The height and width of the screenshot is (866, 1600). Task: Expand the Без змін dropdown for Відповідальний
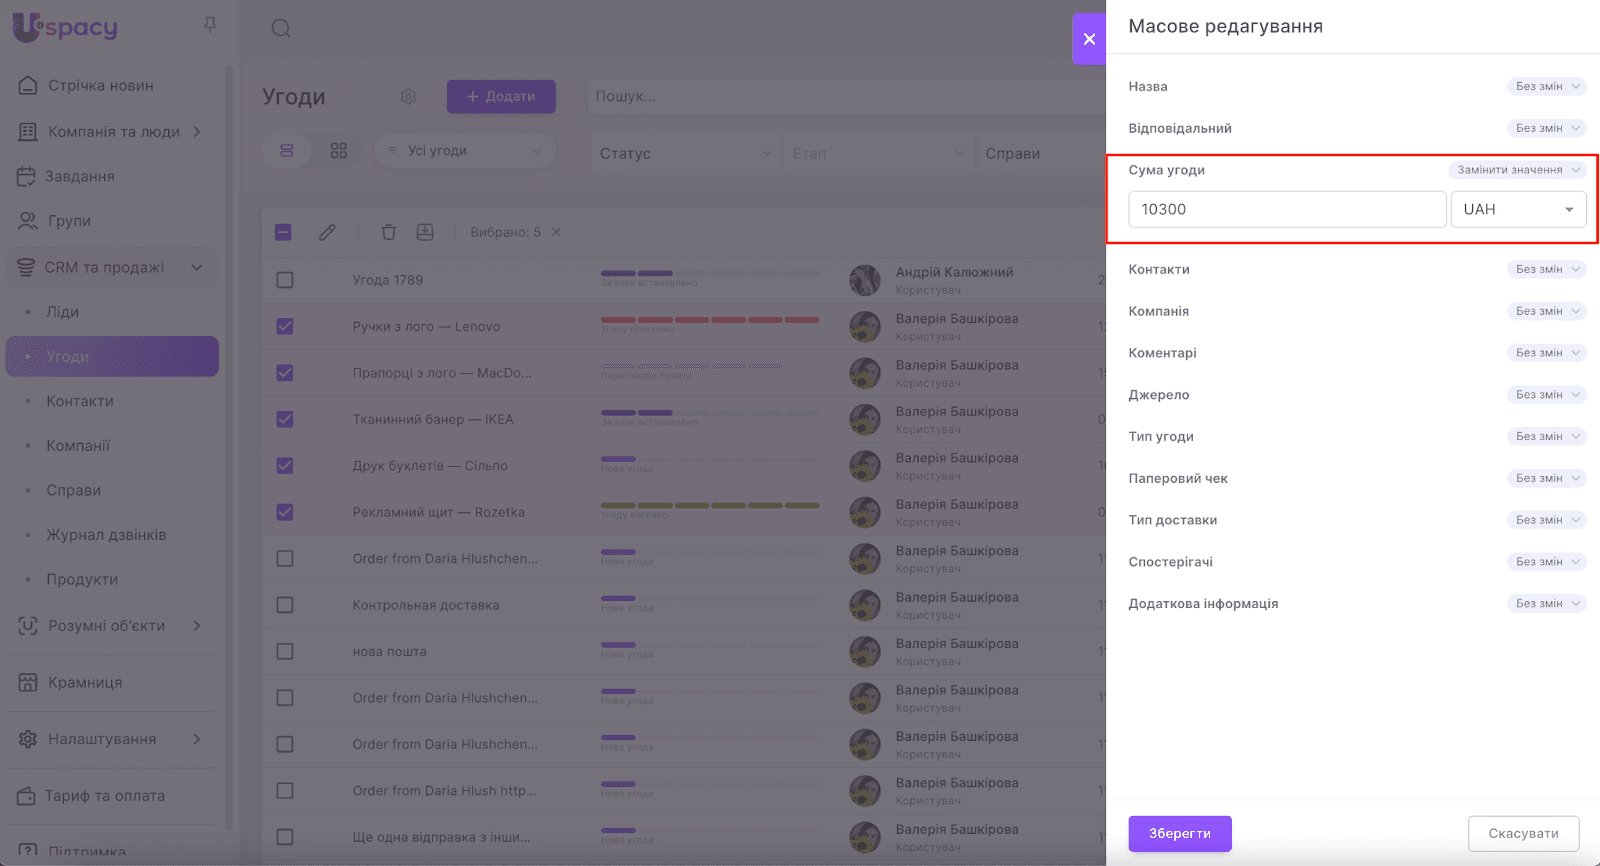[1546, 128]
